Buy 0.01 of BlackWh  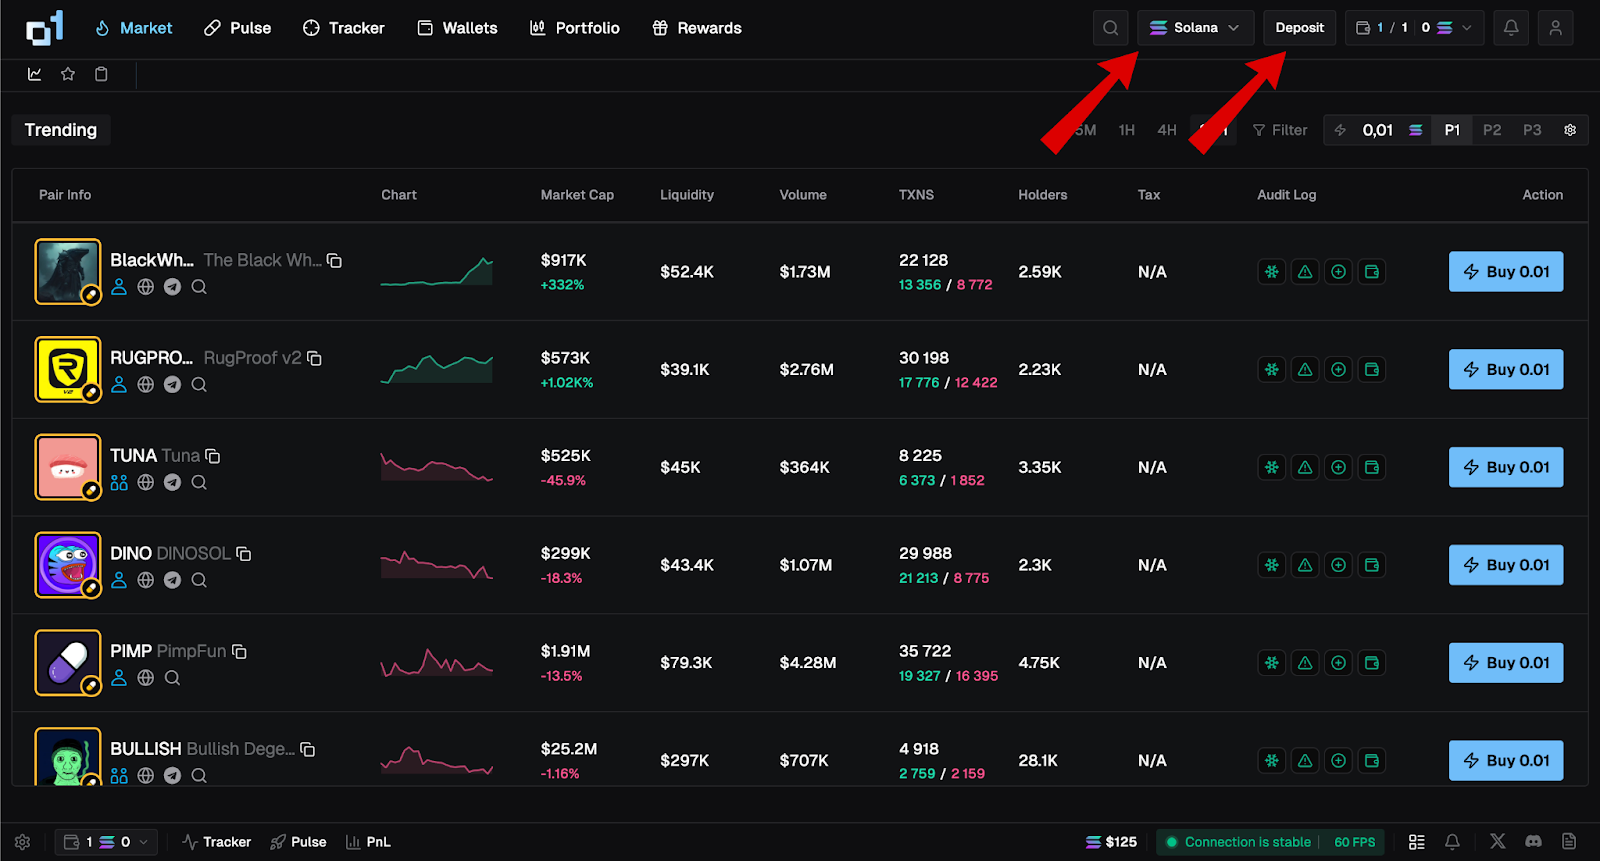(1506, 272)
